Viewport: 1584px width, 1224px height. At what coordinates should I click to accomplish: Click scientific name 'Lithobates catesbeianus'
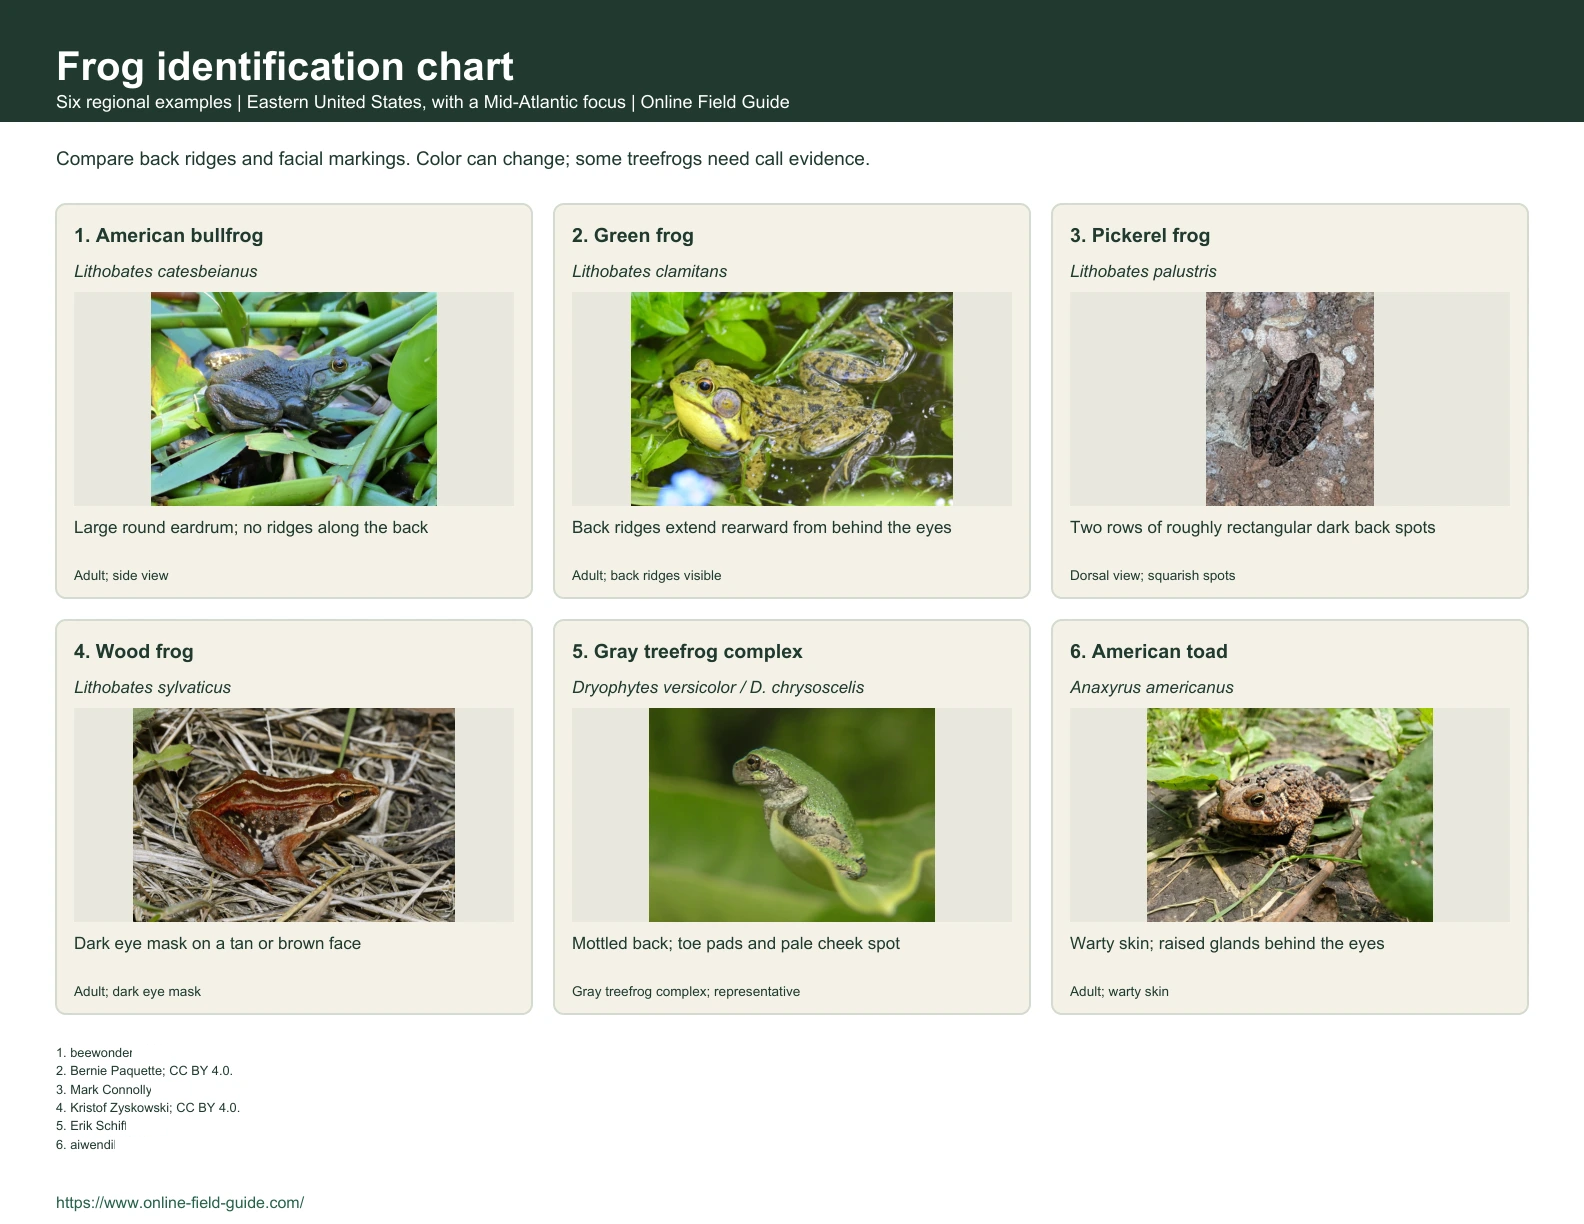pos(166,272)
